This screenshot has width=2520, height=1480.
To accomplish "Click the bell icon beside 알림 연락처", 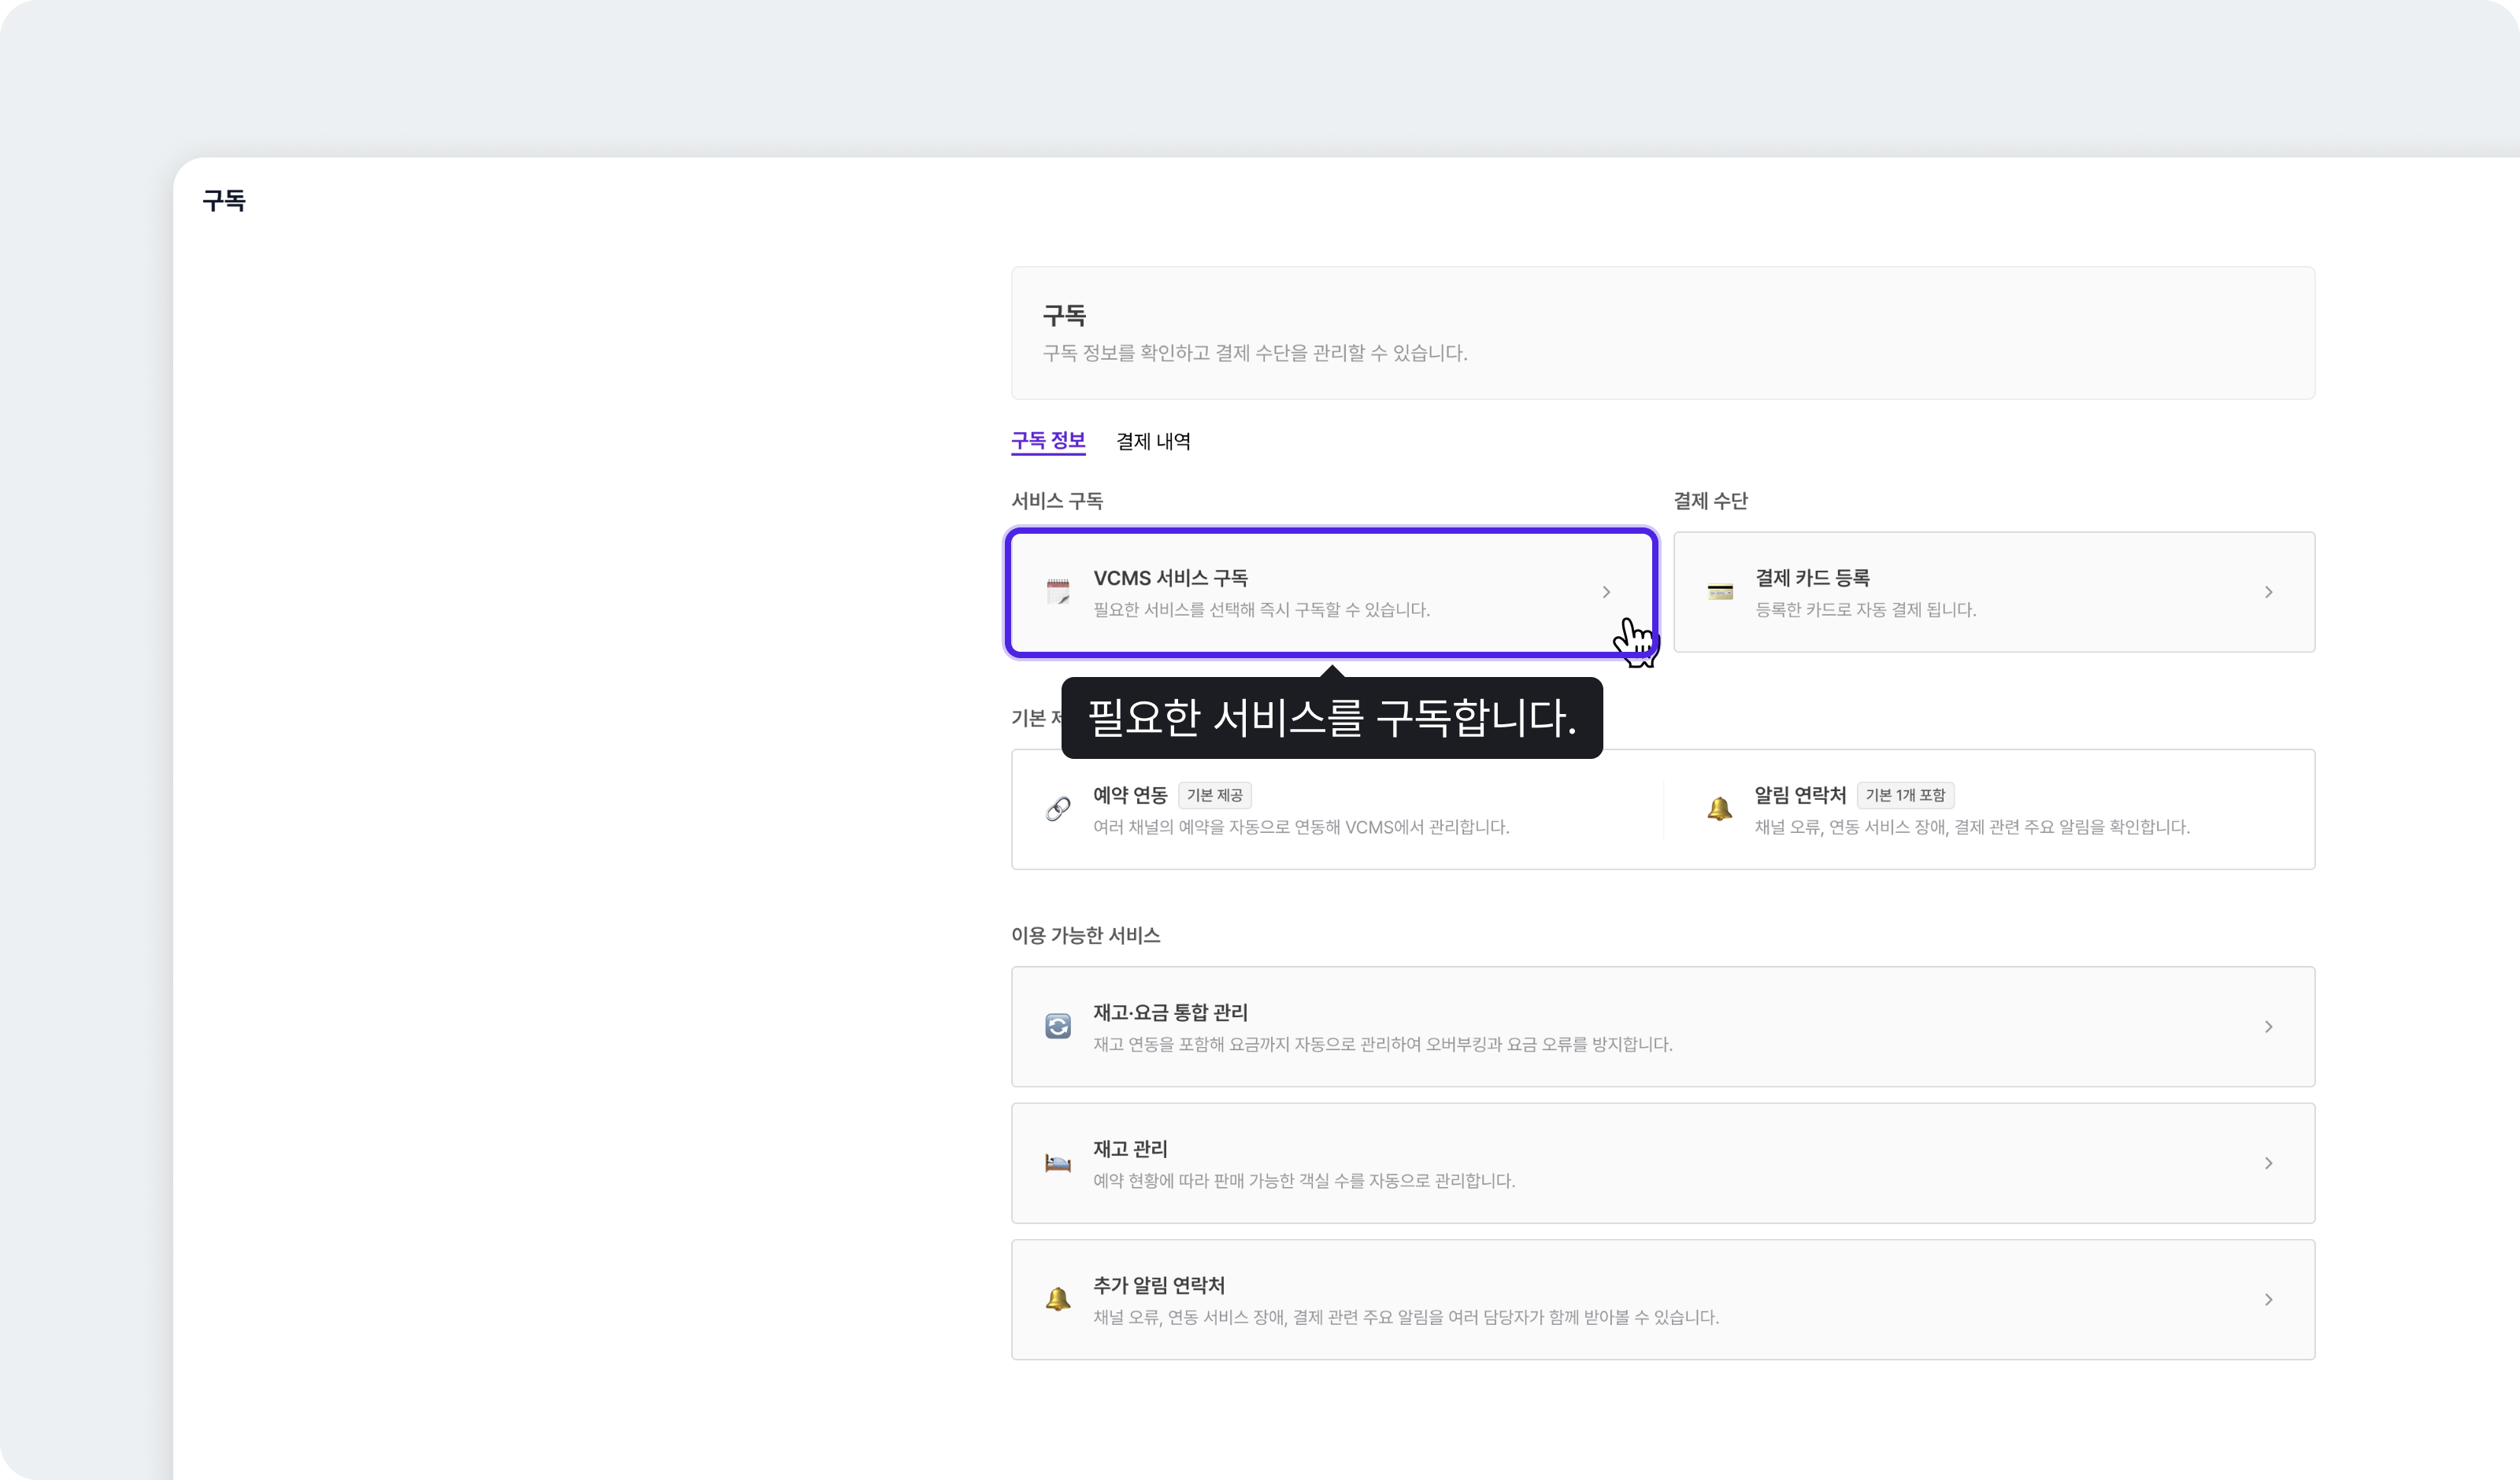I will click(x=1720, y=809).
